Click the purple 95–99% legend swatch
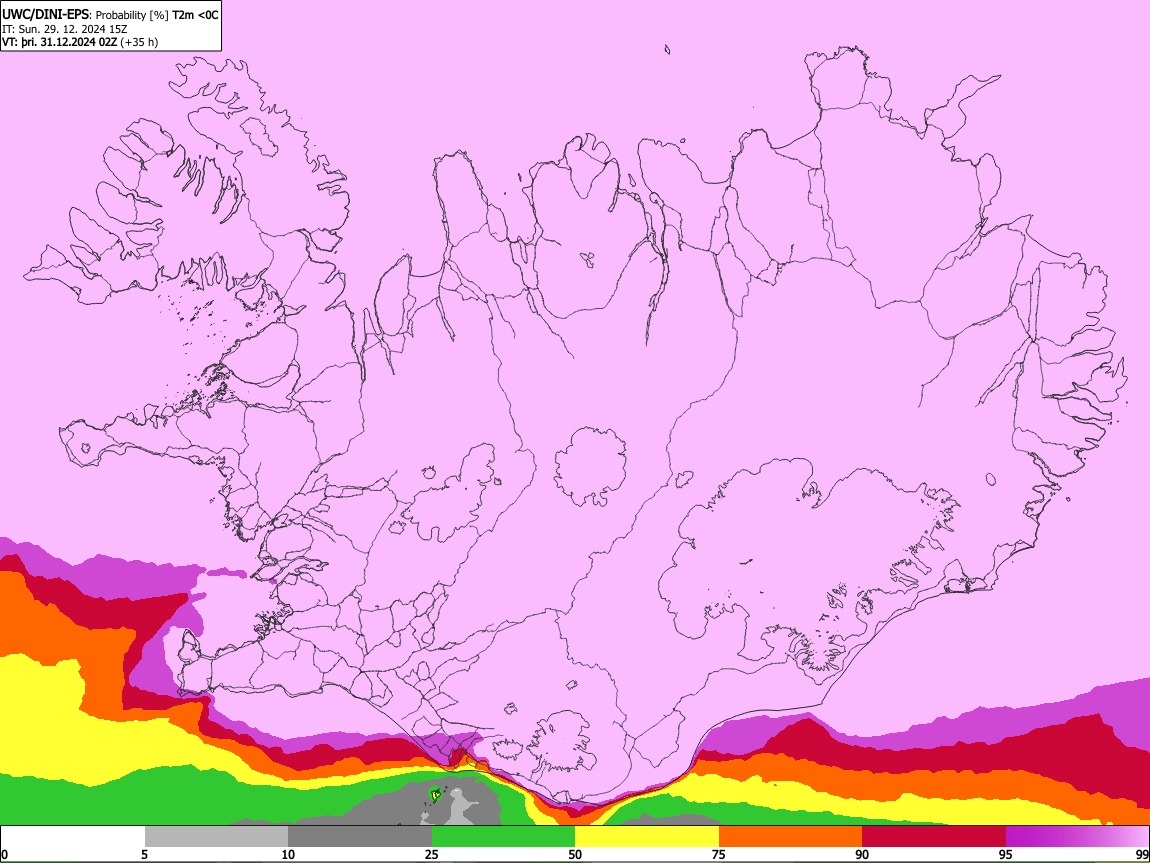1150x863 pixels. click(1077, 837)
